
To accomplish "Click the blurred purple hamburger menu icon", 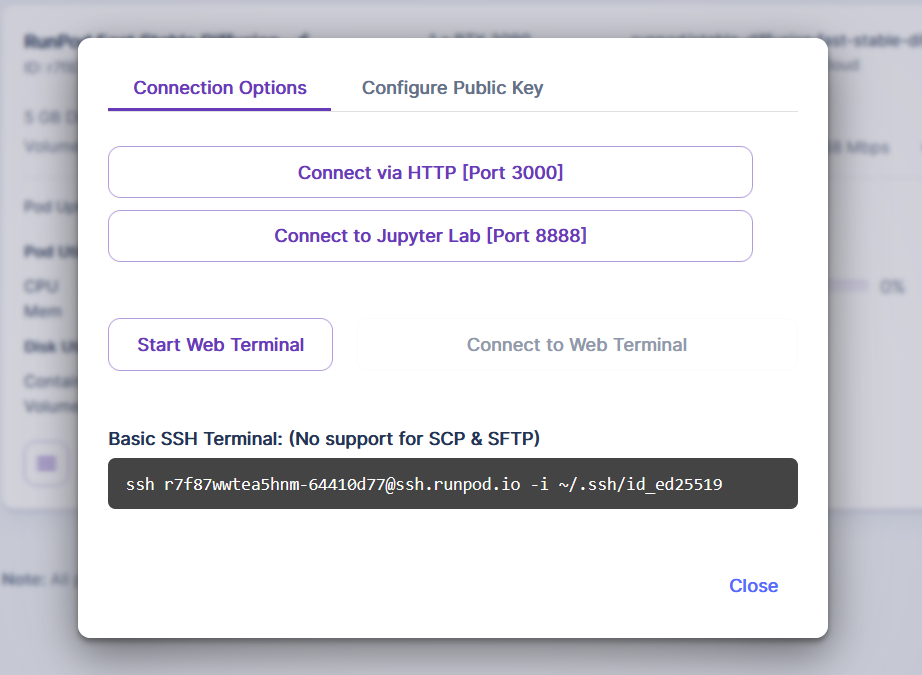I will click(45, 463).
